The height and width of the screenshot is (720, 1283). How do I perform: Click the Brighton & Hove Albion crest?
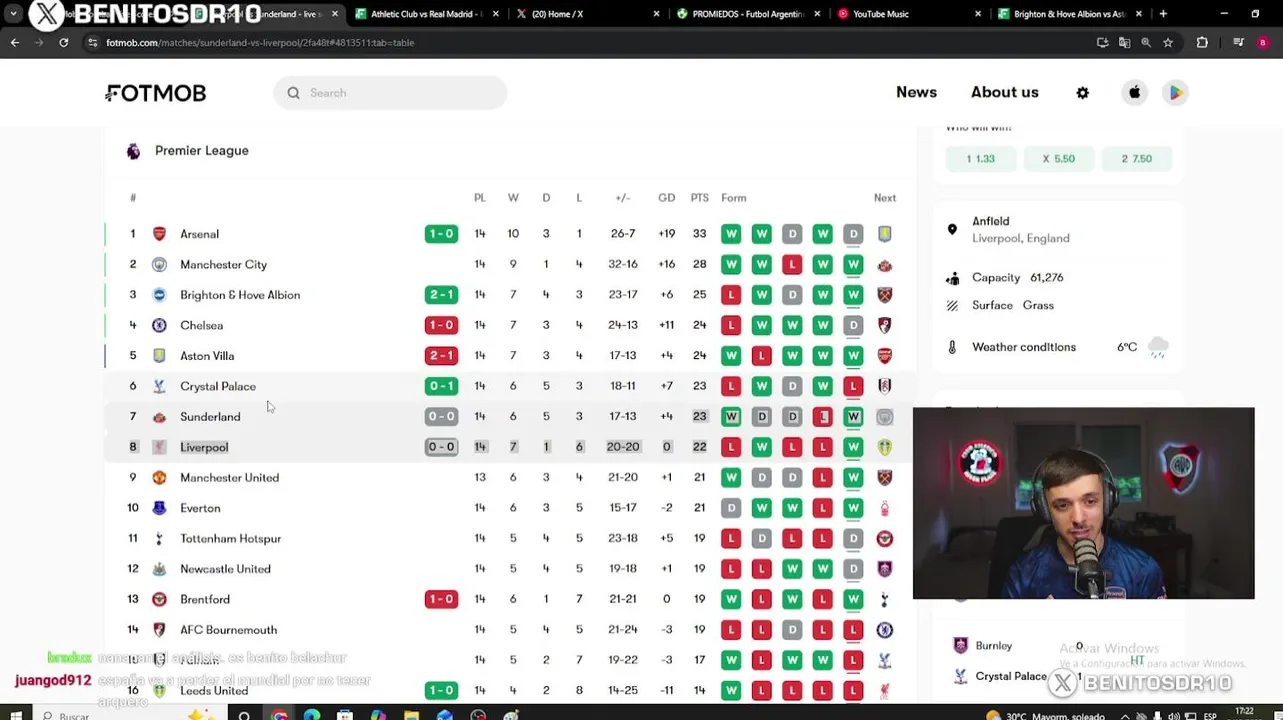159,295
